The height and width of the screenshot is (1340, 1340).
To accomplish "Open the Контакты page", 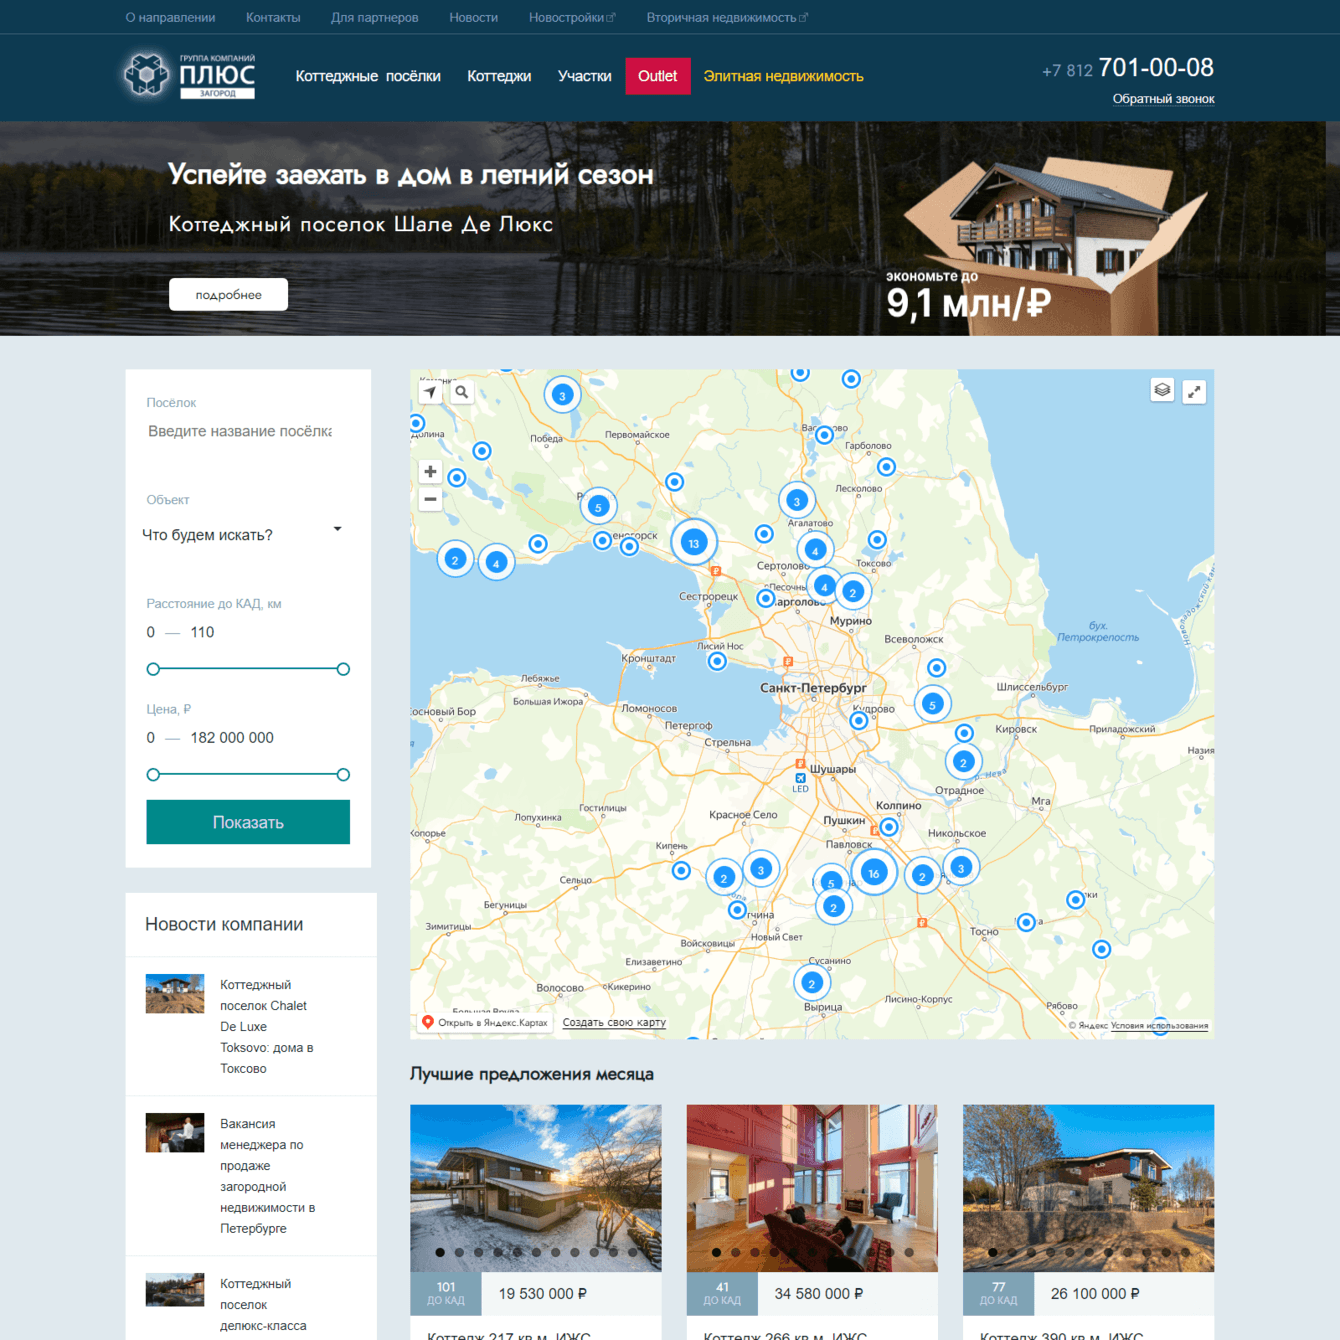I will click(273, 17).
